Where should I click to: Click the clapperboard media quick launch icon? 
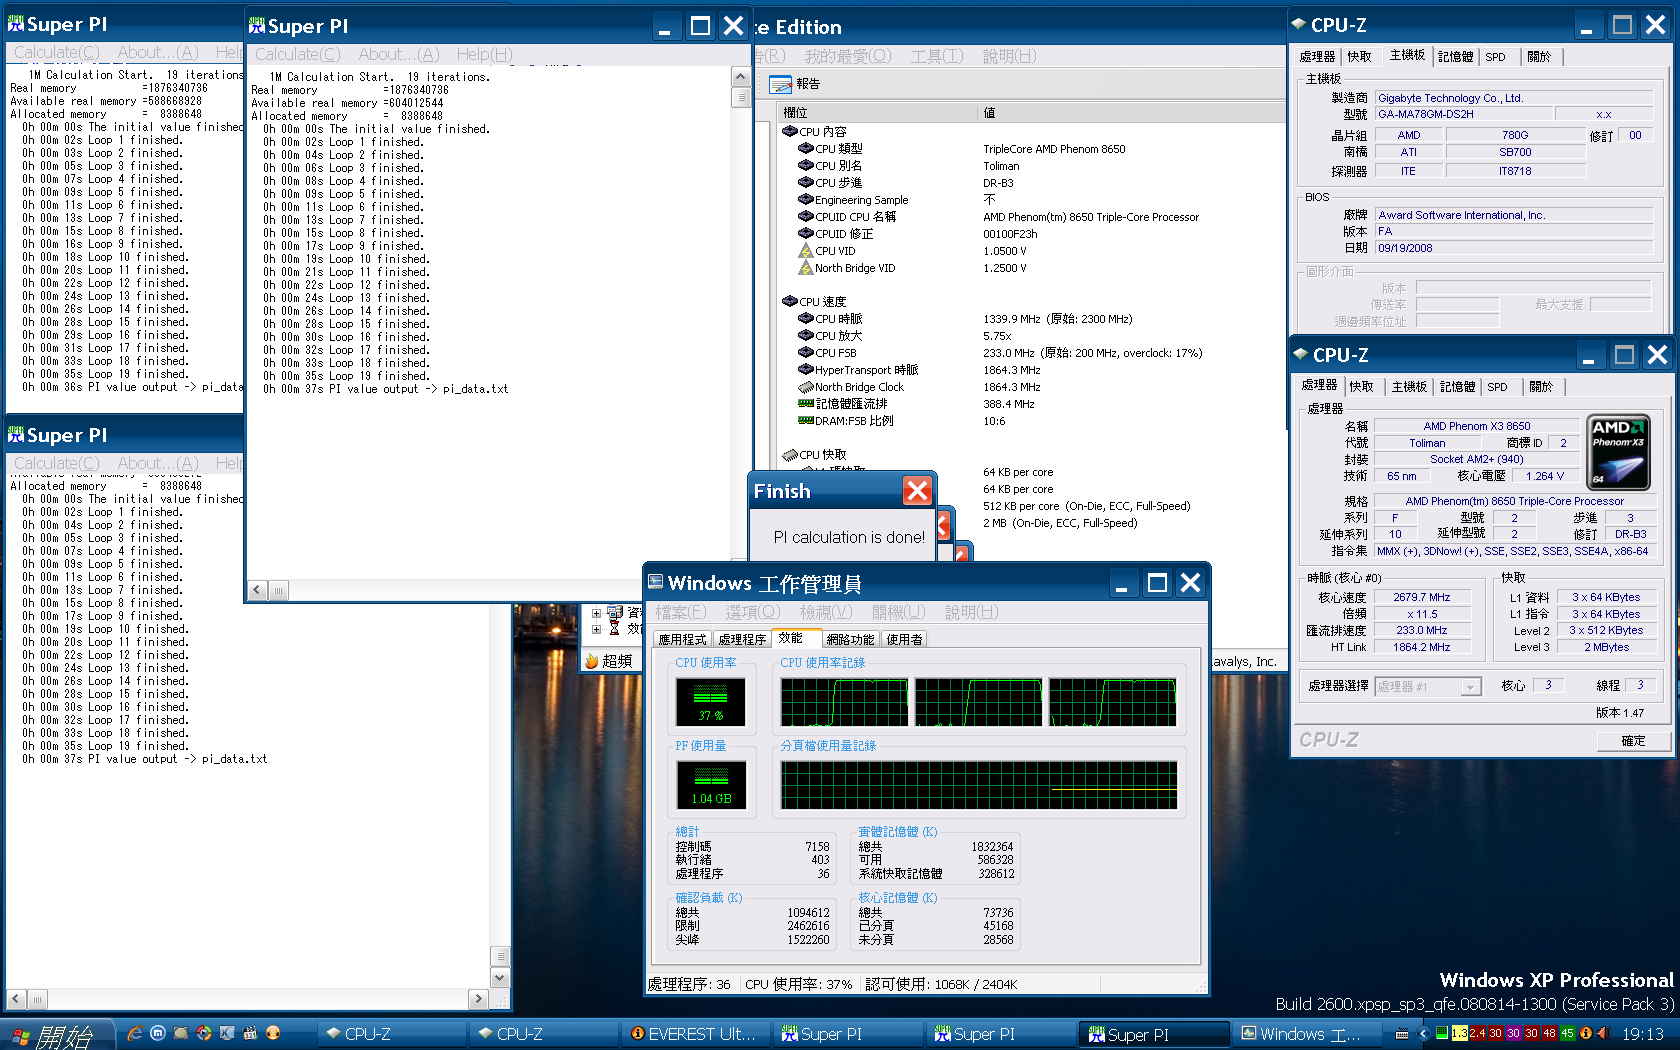point(250,1033)
